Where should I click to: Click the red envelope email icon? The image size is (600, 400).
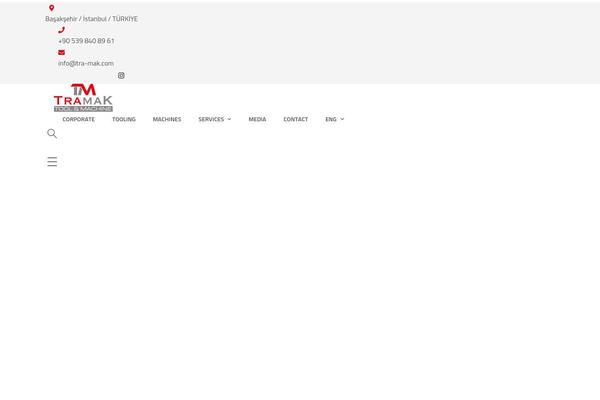point(62,52)
